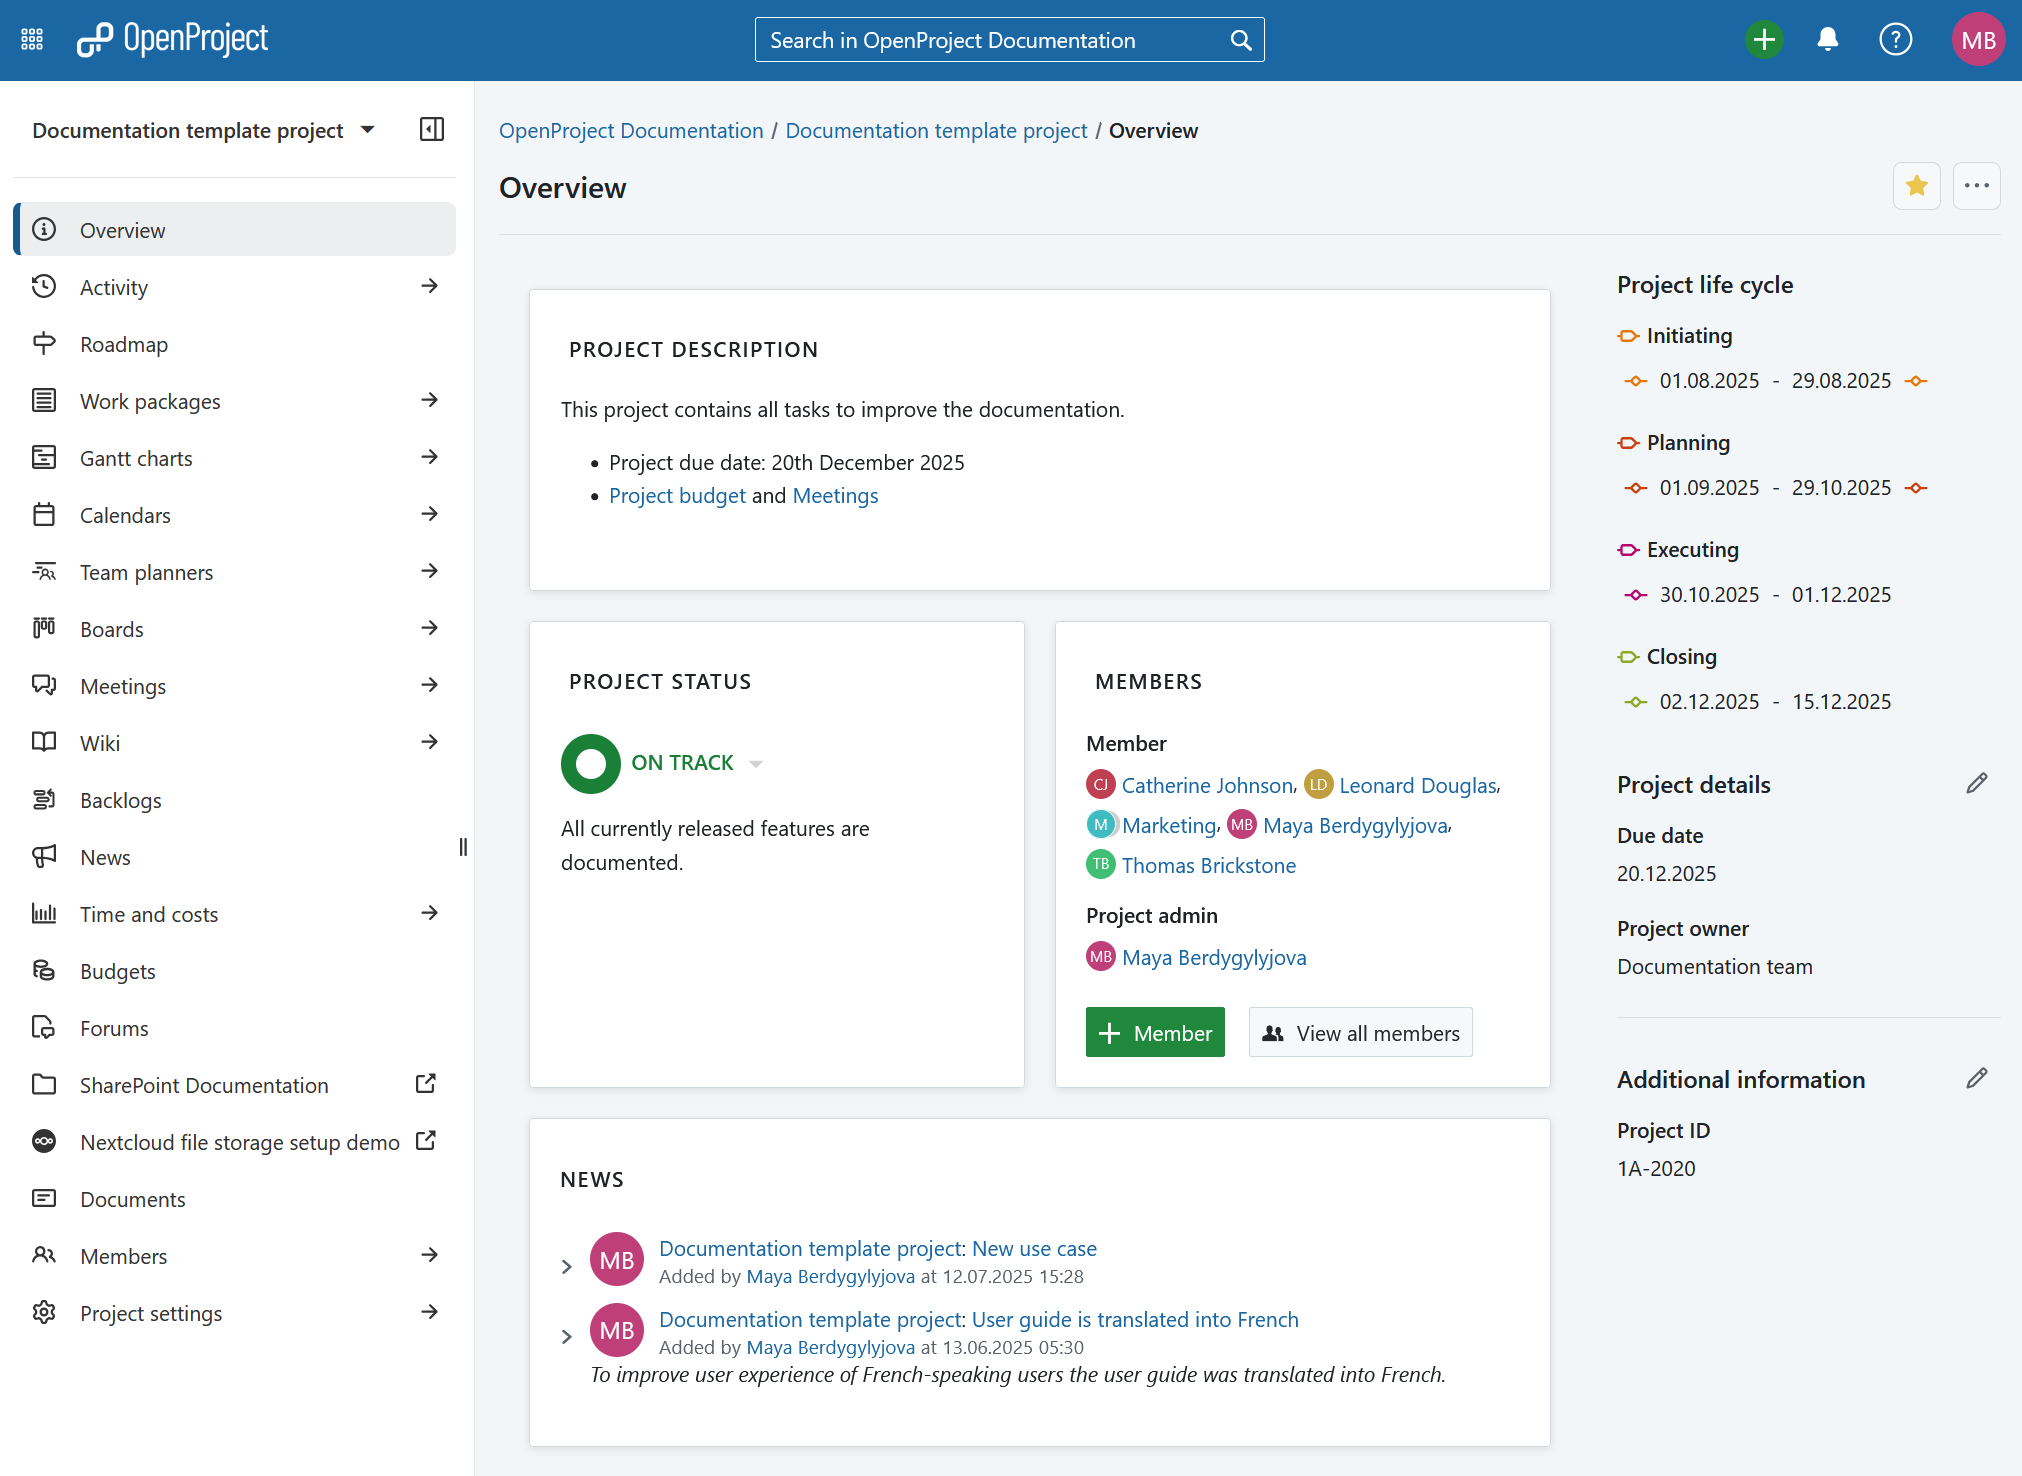Click the search magnifier icon
This screenshot has height=1476, width=2022.
tap(1240, 40)
